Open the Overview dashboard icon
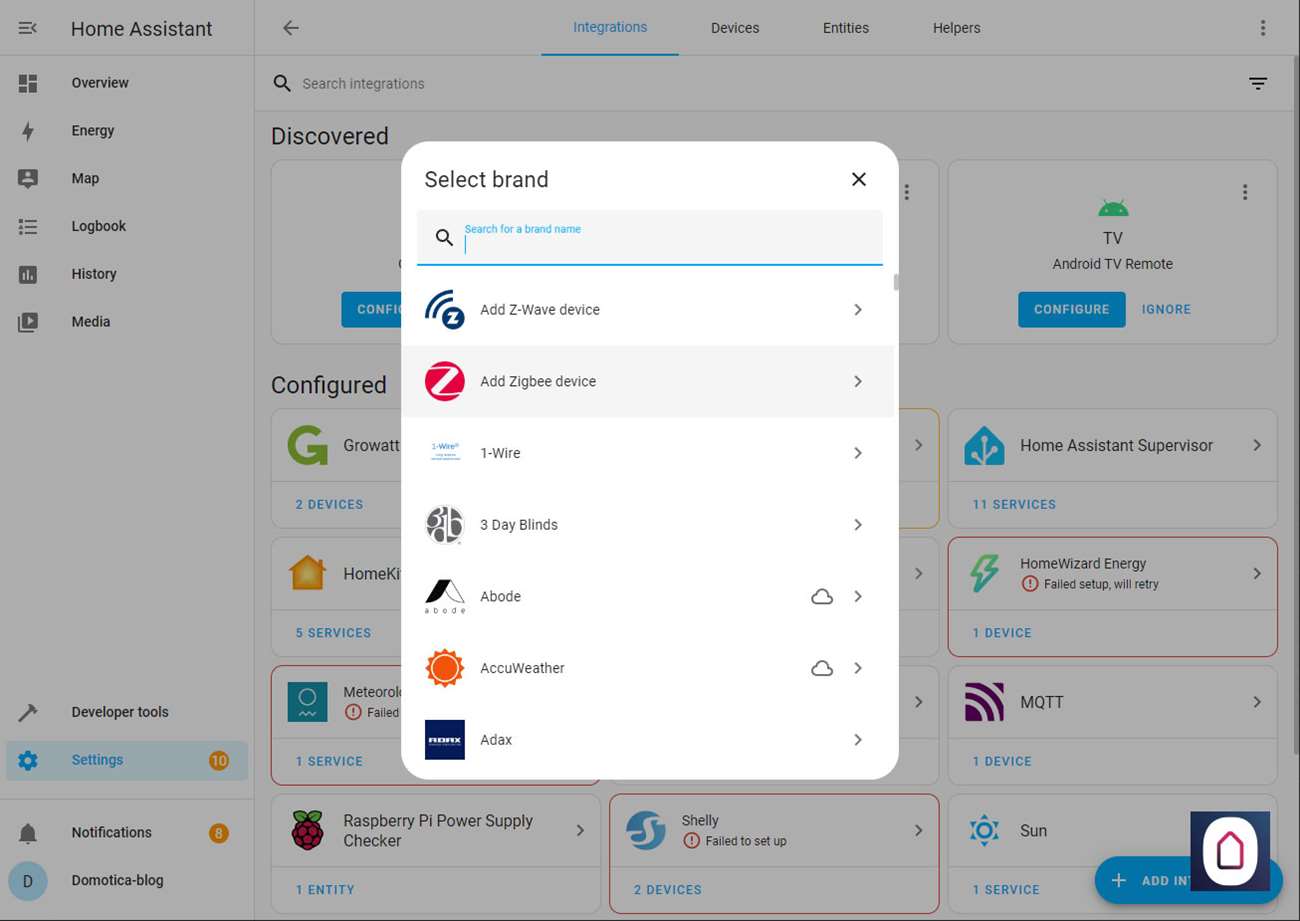Image resolution: width=1300 pixels, height=921 pixels. (28, 83)
